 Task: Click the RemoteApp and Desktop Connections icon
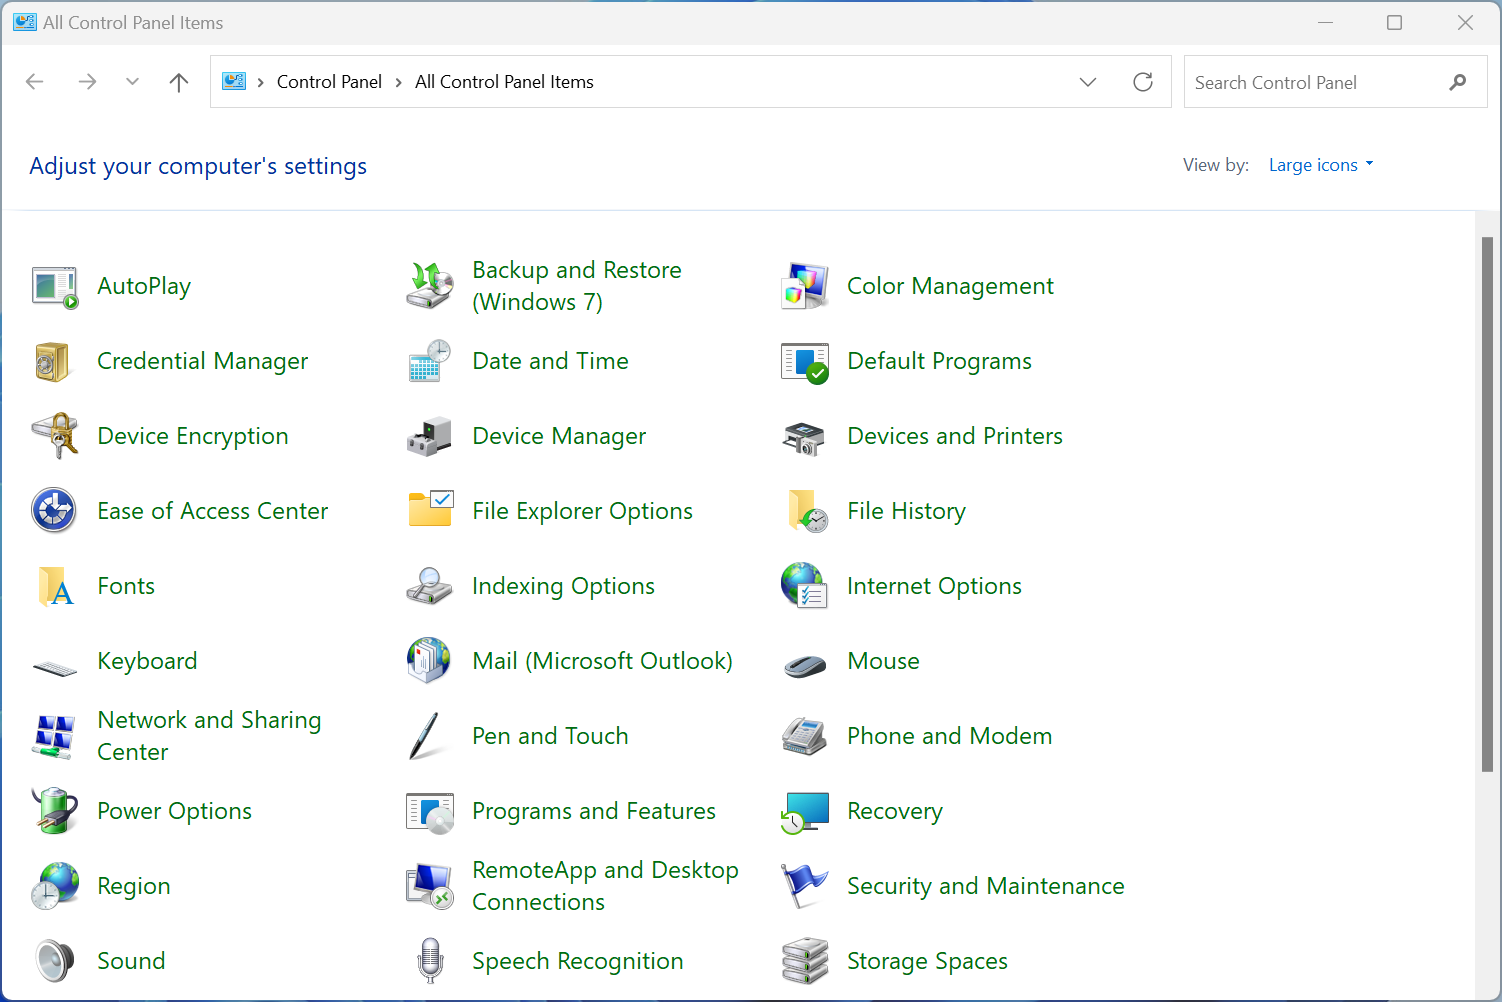point(430,886)
